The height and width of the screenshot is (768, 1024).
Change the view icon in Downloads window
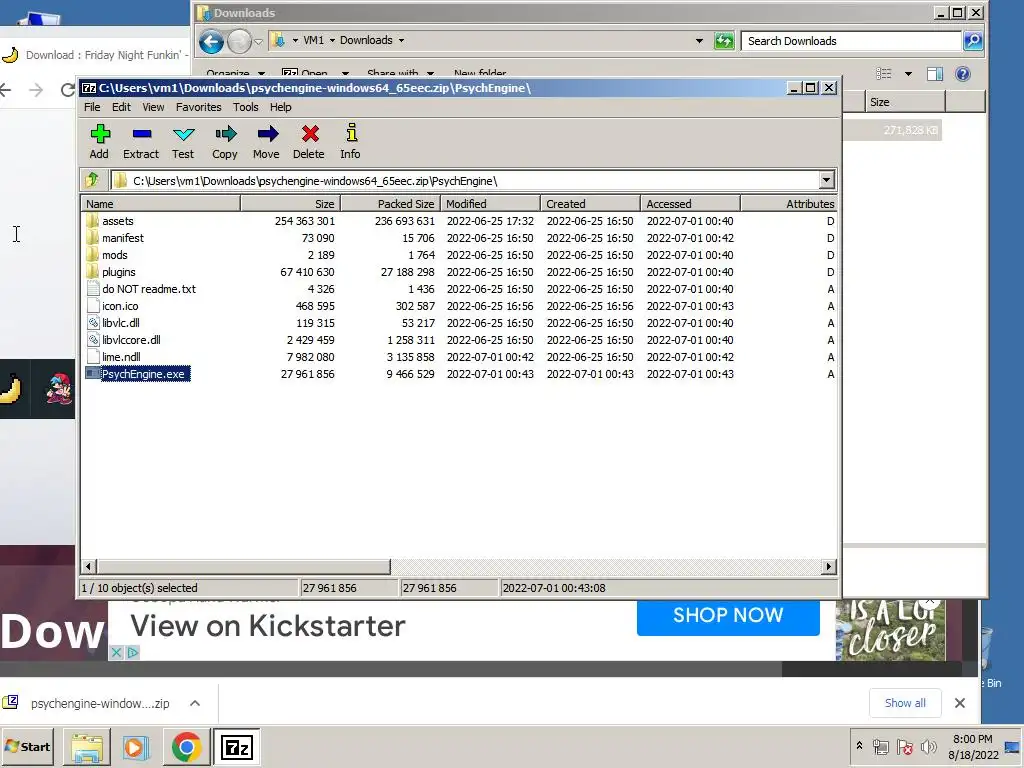click(884, 74)
